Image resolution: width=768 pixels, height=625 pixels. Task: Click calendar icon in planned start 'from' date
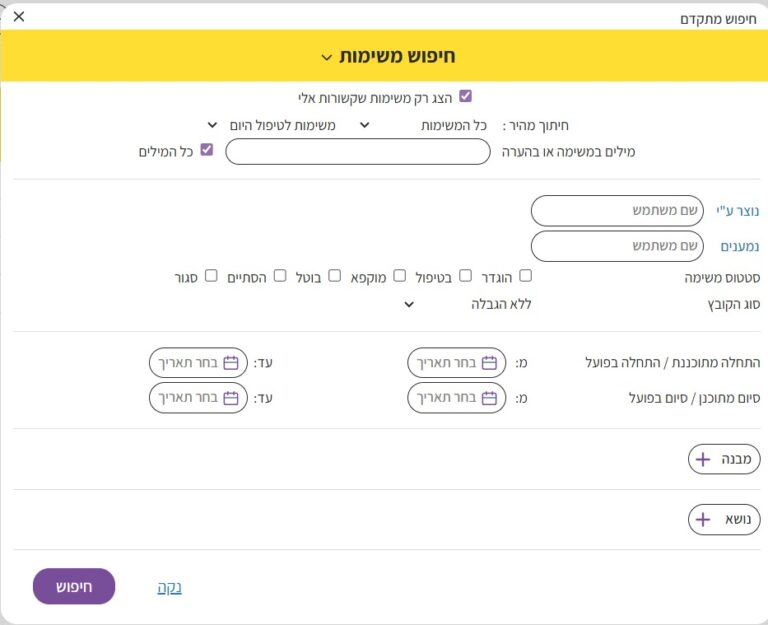489,363
